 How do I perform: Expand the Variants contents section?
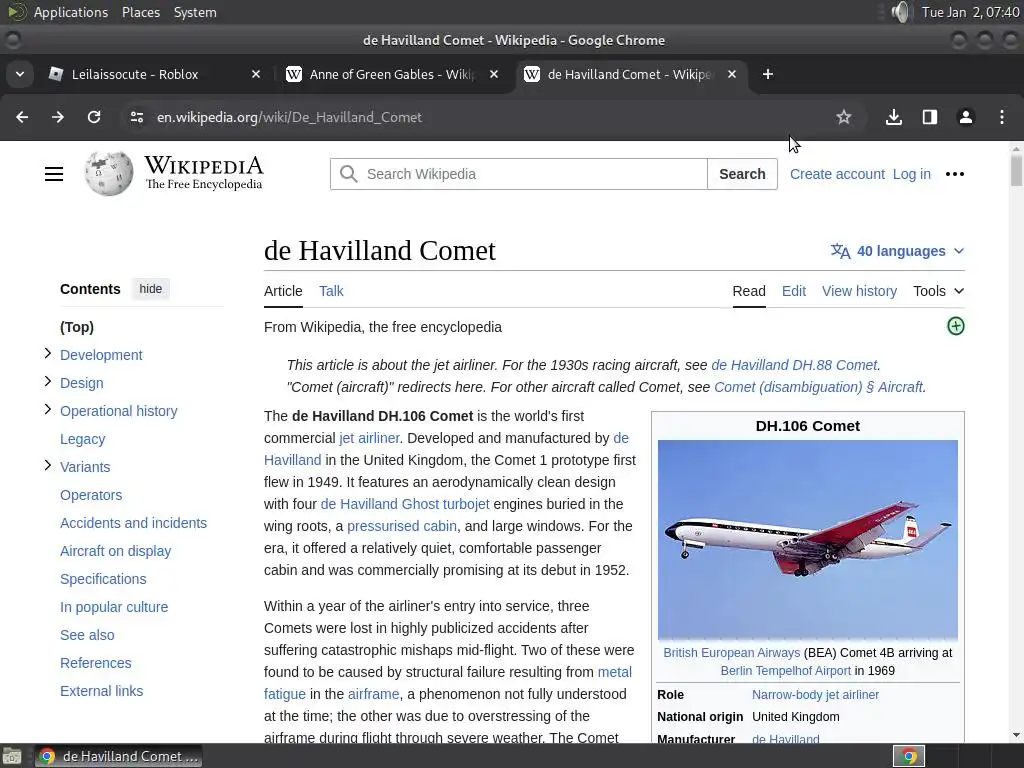coord(48,466)
